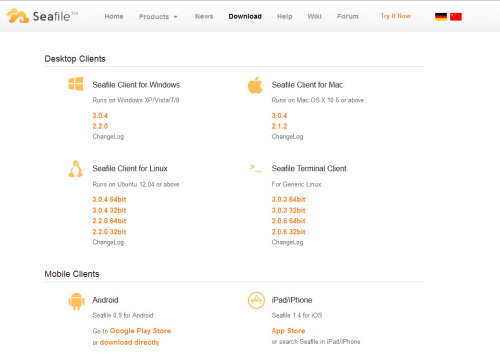The image size is (500, 362).
Task: Click the terminal prompt icon
Action: pos(256,168)
